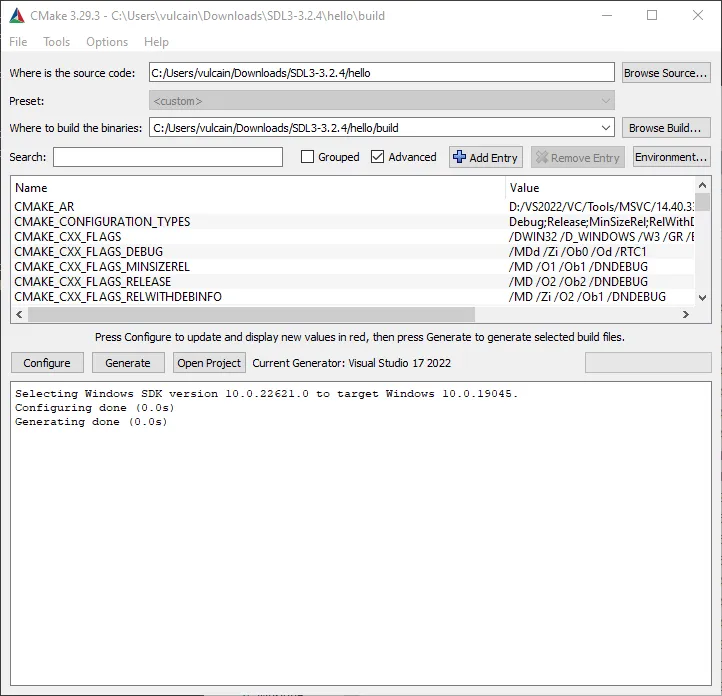Click the 'Generating done (0.0s)' log line
The height and width of the screenshot is (696, 722).
click(x=91, y=422)
